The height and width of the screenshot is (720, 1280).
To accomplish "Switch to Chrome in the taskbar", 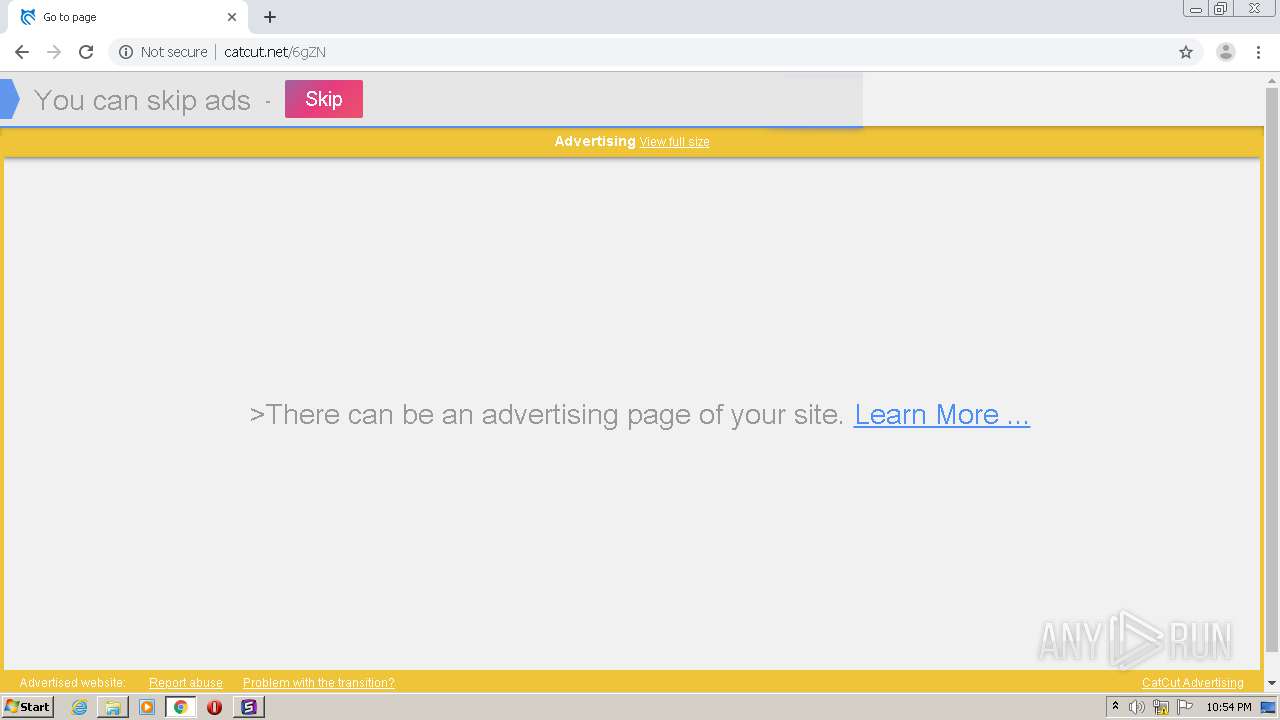I will (181, 707).
